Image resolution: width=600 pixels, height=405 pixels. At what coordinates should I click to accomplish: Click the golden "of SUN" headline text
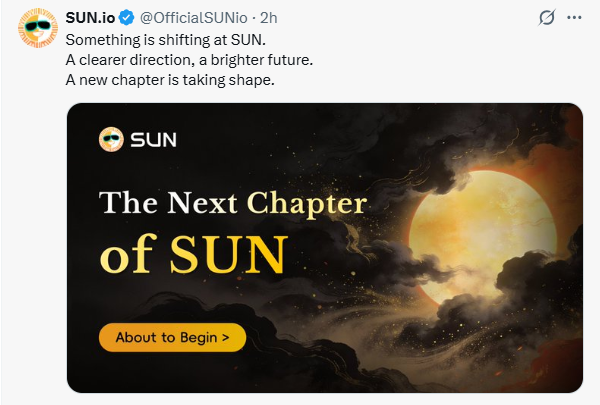(x=192, y=255)
